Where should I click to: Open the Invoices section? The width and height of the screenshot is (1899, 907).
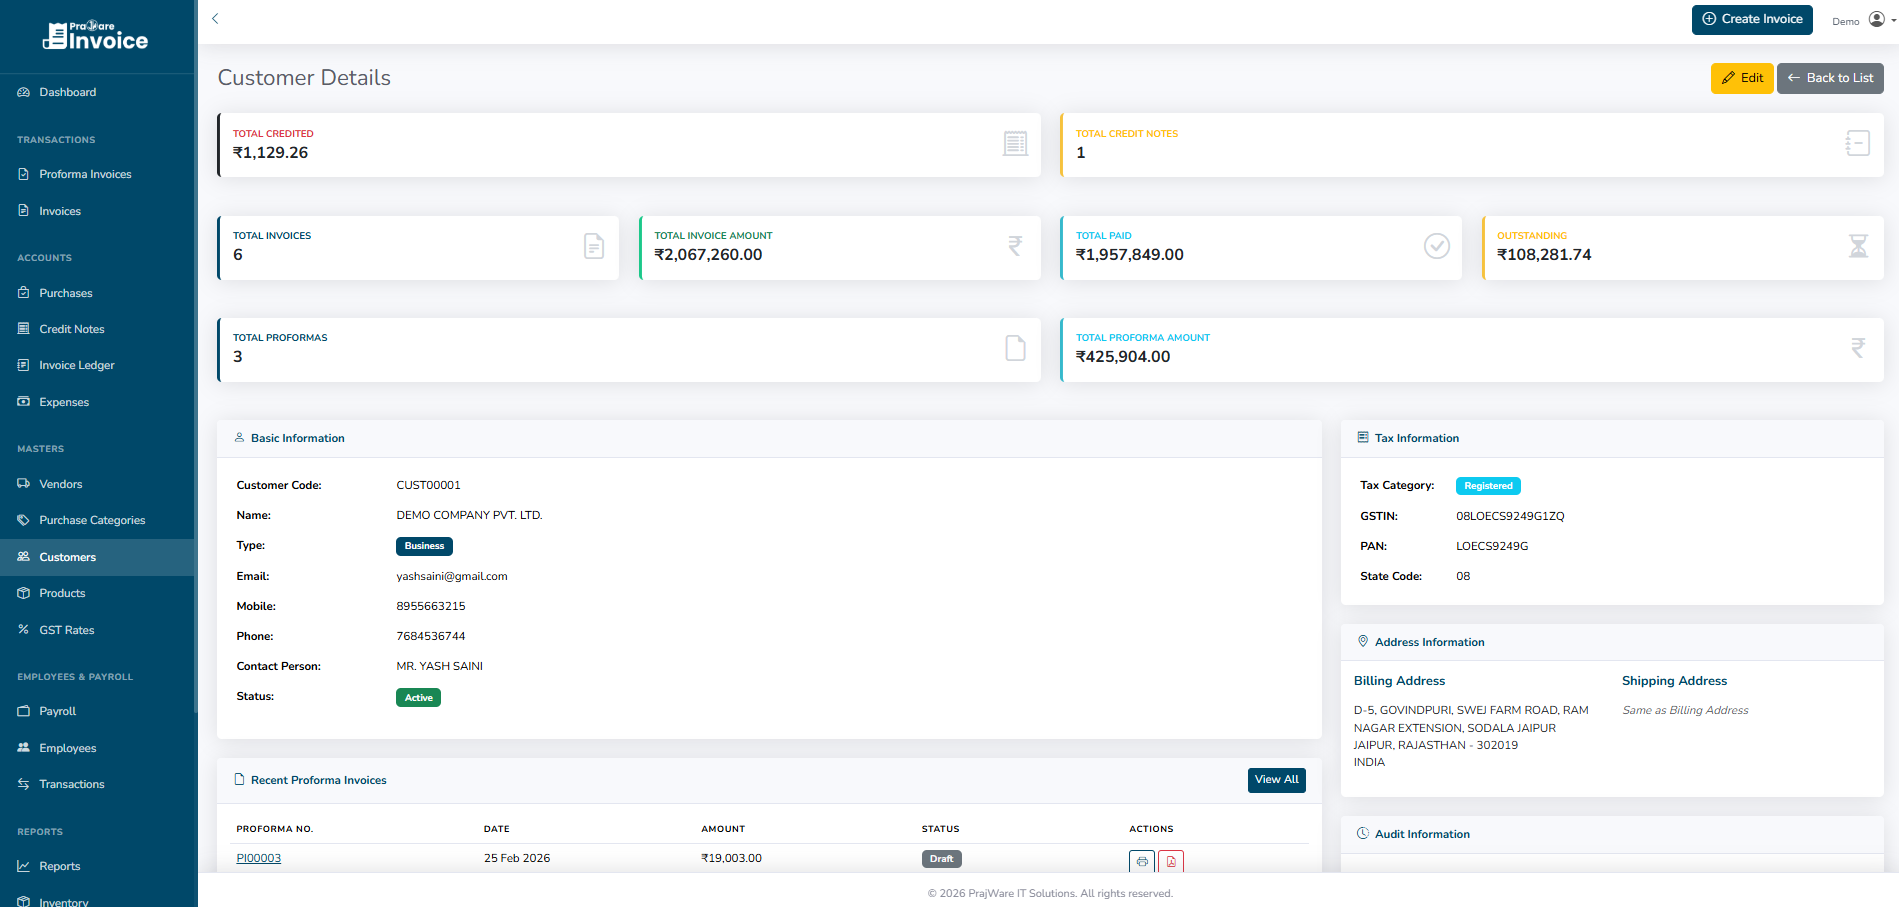tap(62, 210)
